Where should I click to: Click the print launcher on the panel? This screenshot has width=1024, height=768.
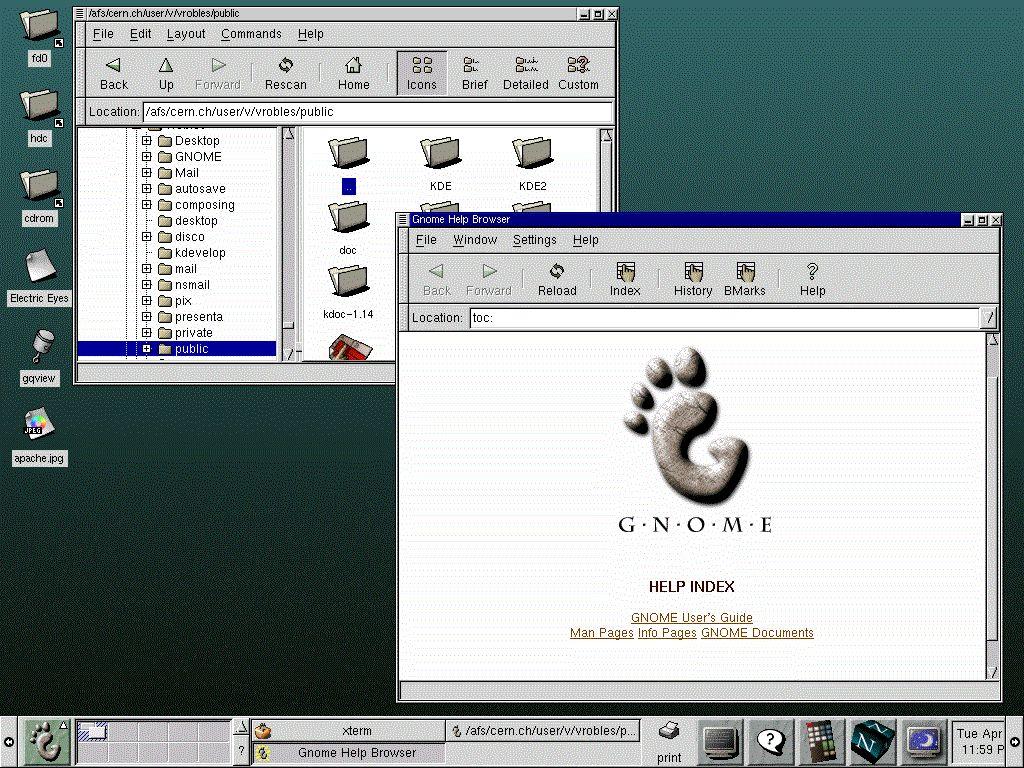669,742
